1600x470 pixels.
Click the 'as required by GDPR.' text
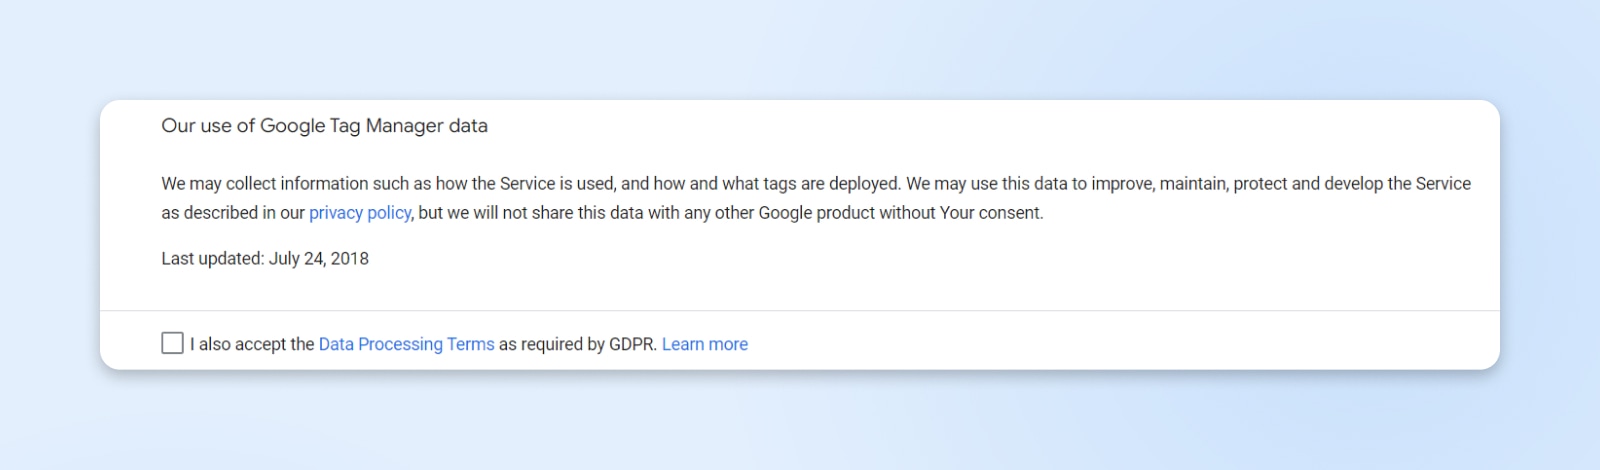577,344
